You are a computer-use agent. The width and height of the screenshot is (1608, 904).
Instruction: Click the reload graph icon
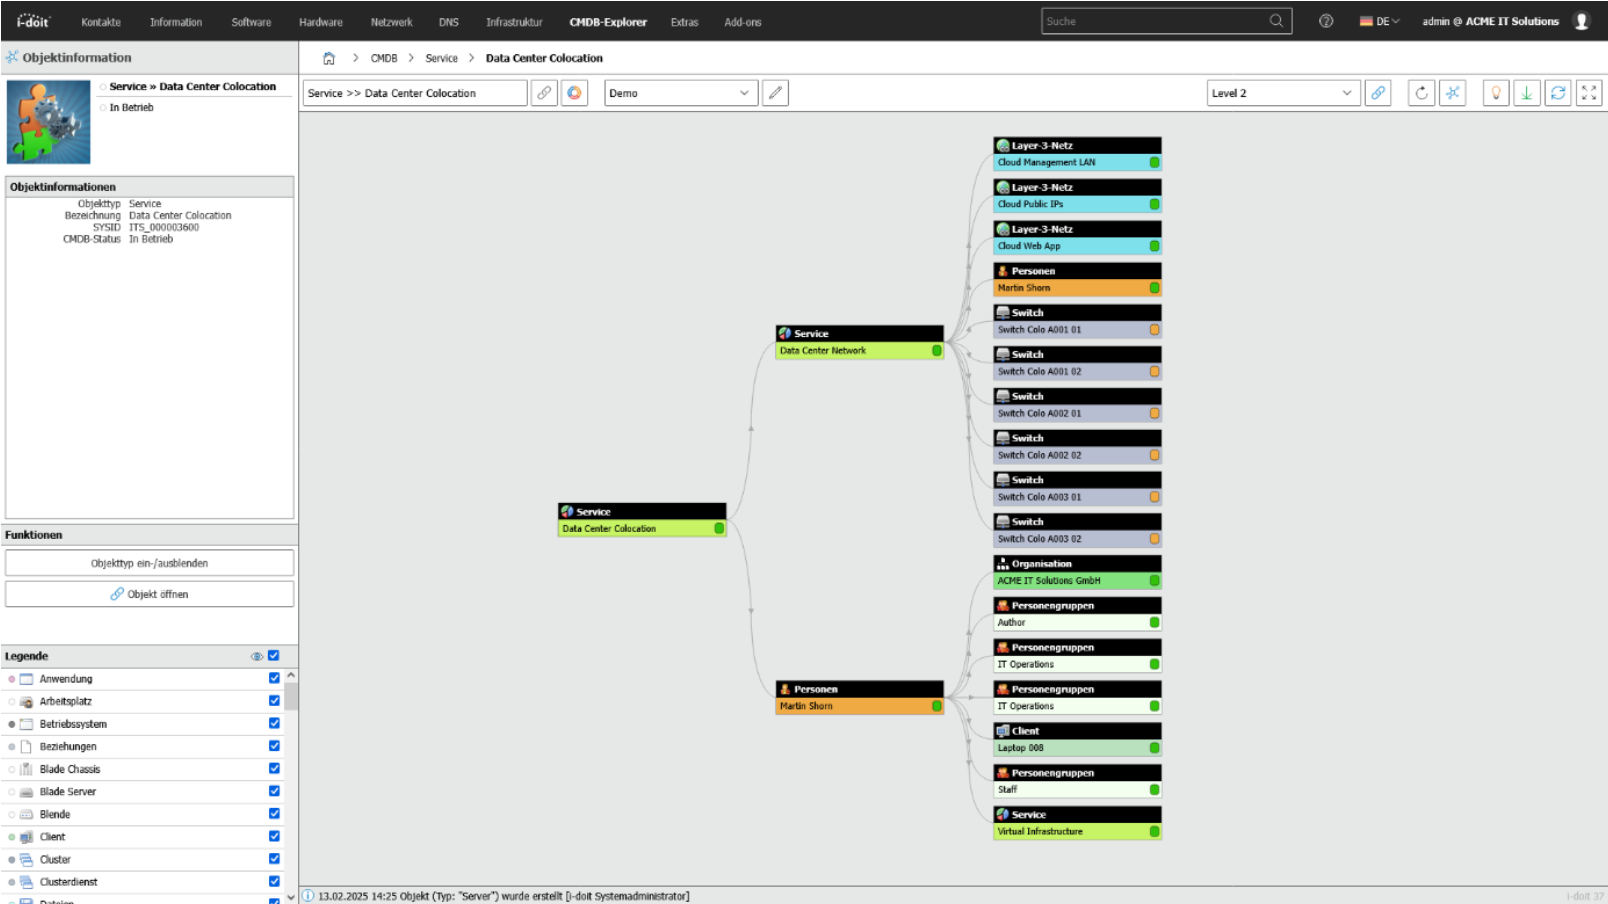(1422, 93)
